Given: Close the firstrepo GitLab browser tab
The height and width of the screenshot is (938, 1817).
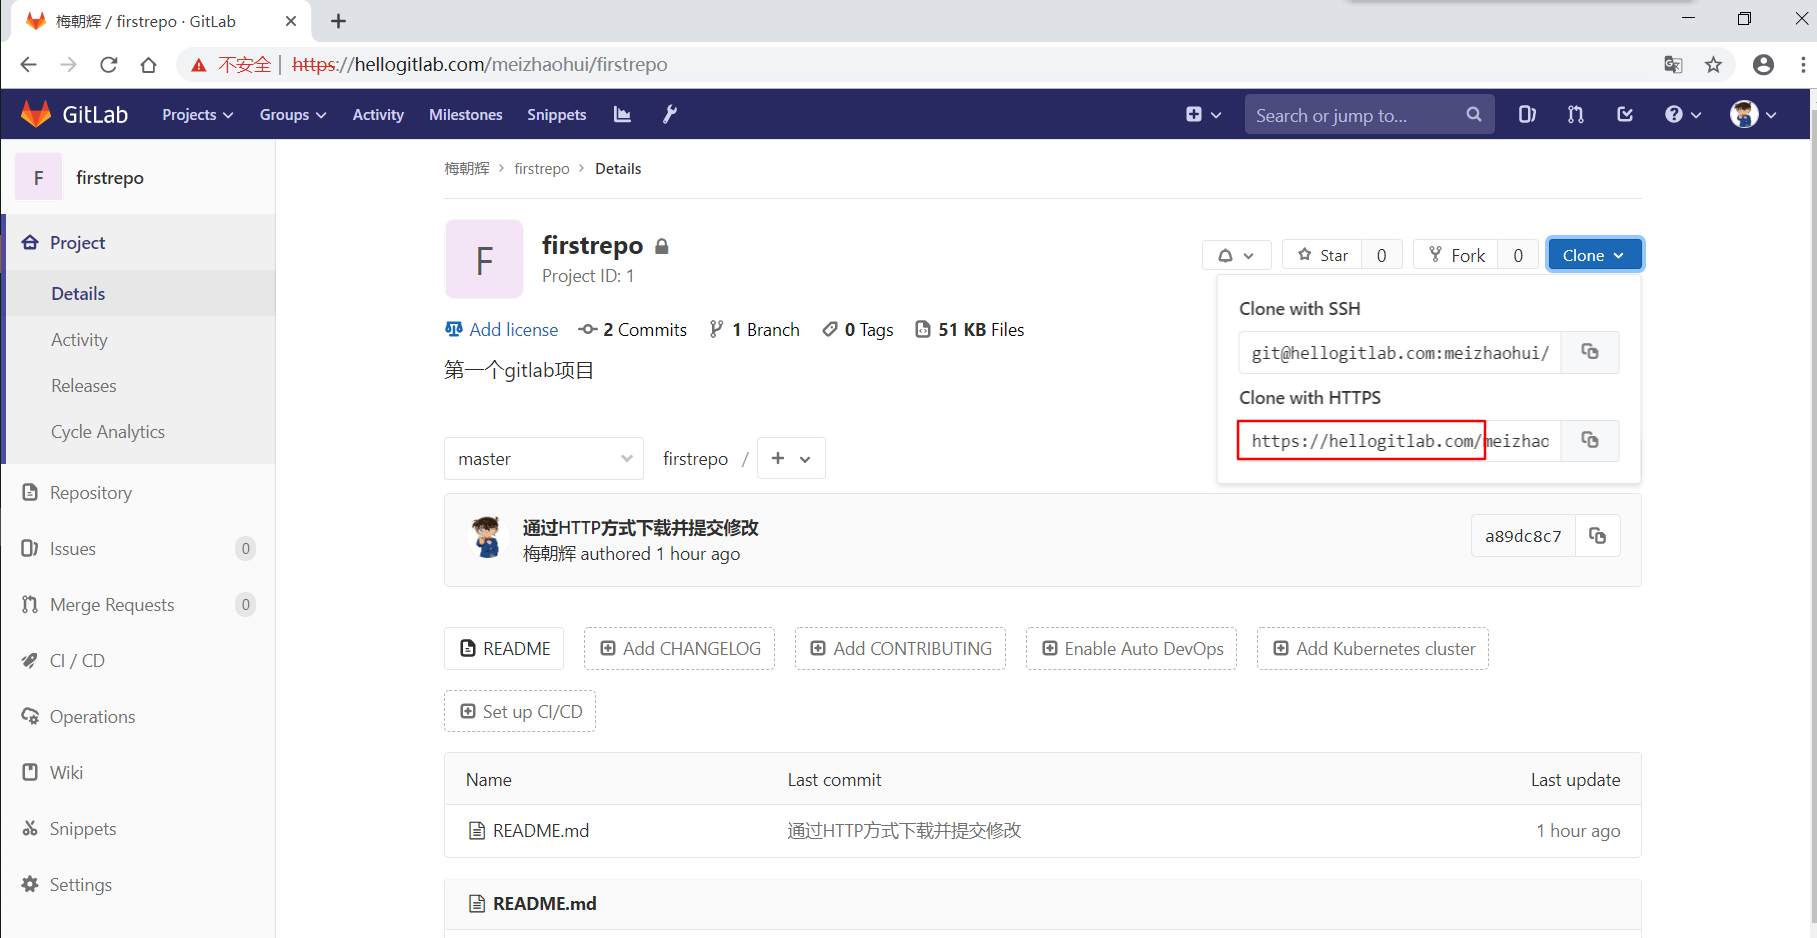Looking at the screenshot, I should tap(291, 21).
